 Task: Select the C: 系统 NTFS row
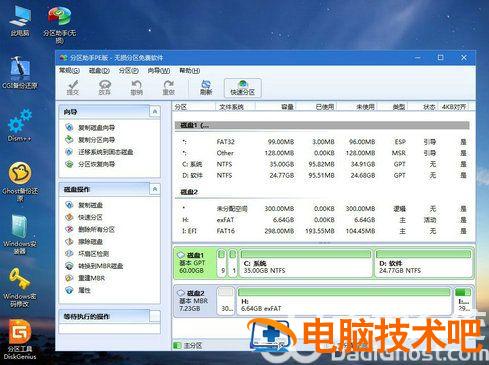[322, 164]
